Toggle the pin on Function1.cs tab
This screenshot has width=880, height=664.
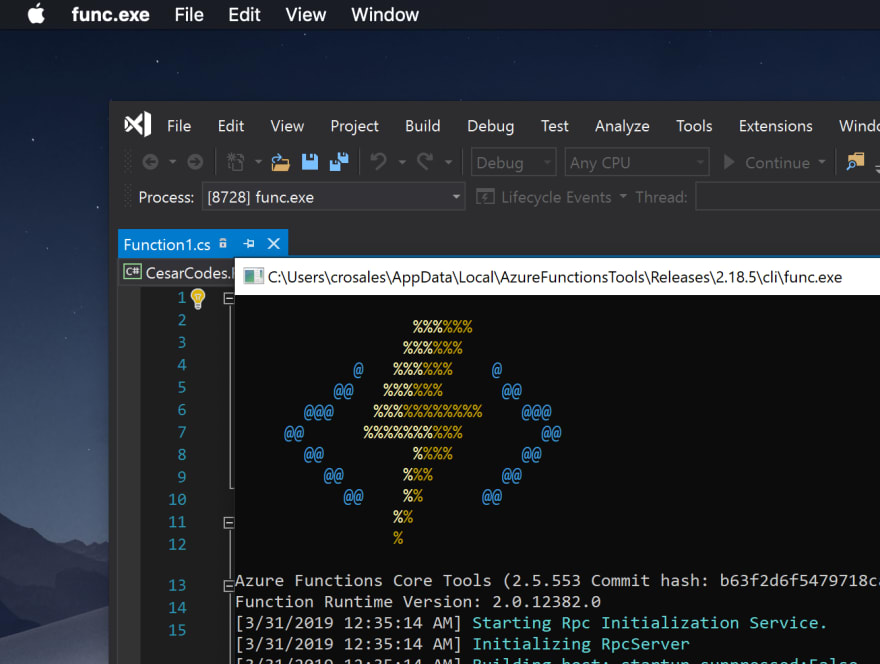[249, 244]
